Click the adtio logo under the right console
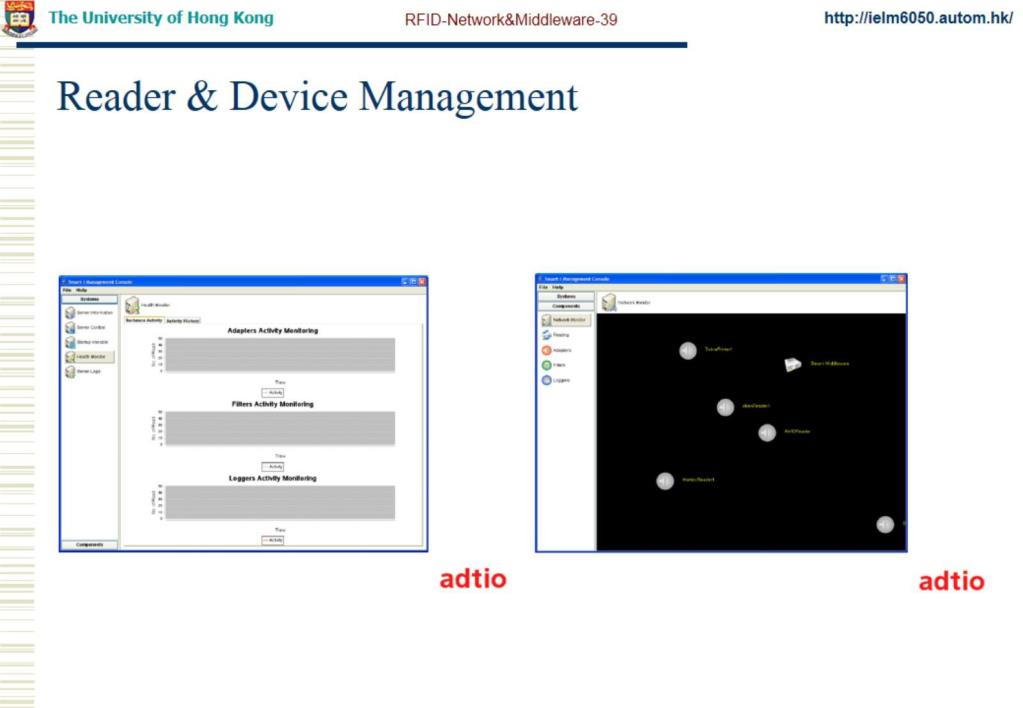Viewport: 1023px width, 708px height. pos(951,581)
